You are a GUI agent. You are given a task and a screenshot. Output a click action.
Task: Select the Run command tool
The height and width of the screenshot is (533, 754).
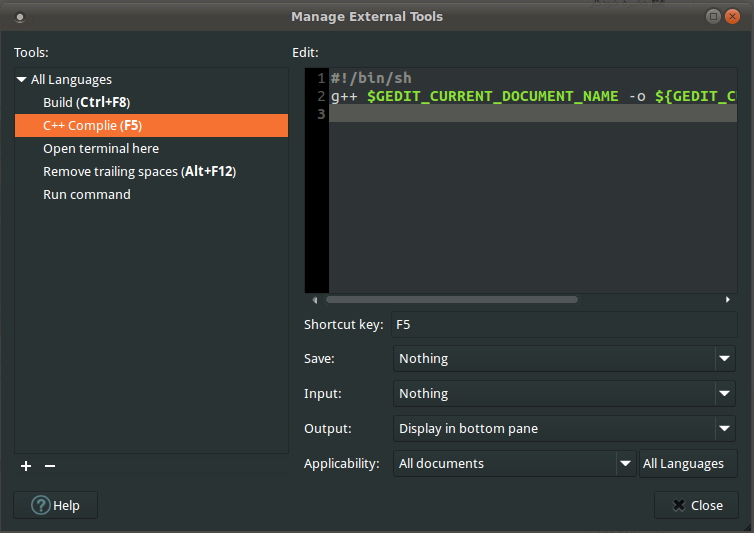click(151, 195)
